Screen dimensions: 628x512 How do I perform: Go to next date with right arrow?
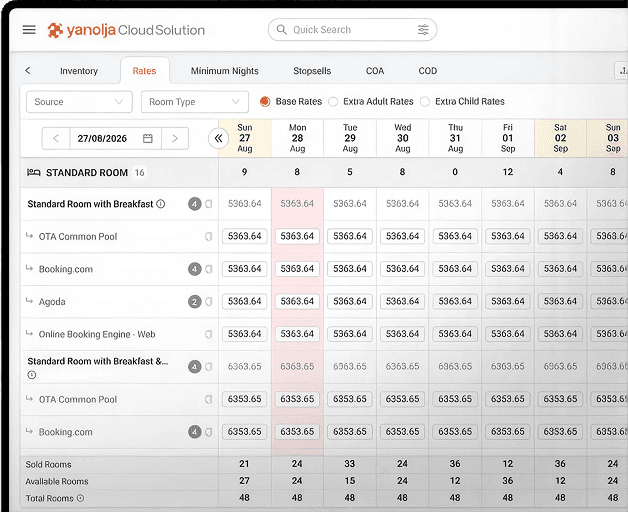tap(175, 138)
